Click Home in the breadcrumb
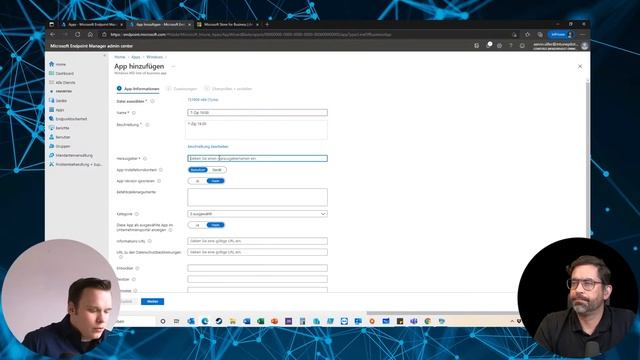Screen dimensions: 640x360 120,57
